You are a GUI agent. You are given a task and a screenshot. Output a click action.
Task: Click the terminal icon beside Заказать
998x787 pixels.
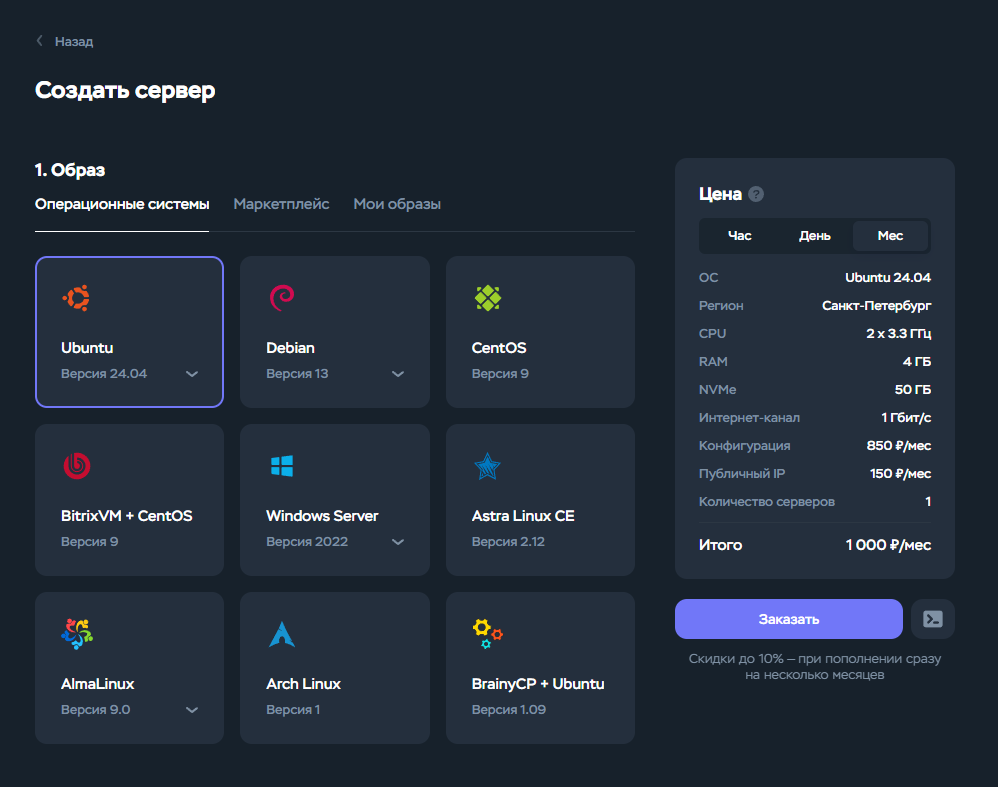933,619
